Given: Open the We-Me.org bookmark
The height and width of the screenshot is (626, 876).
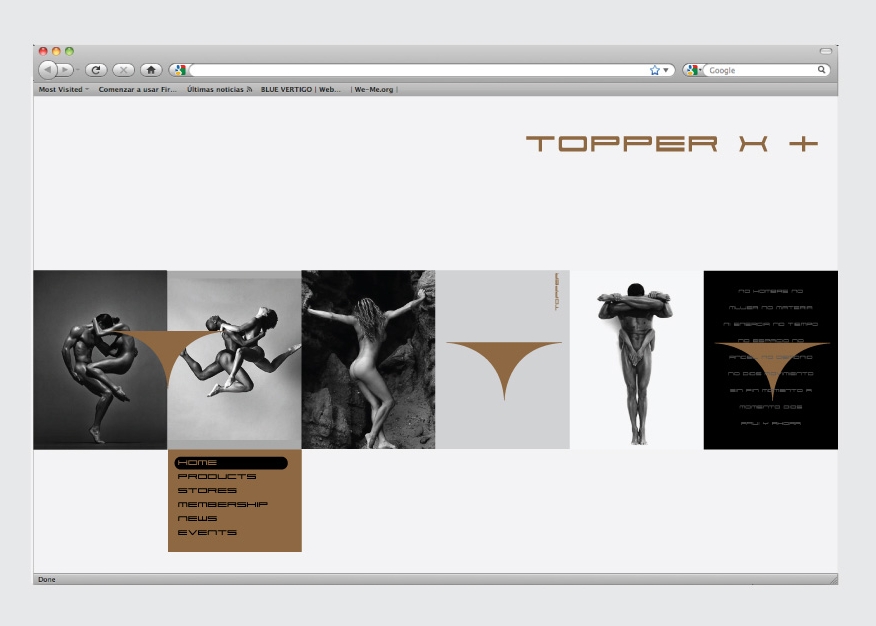Looking at the screenshot, I should (374, 89).
